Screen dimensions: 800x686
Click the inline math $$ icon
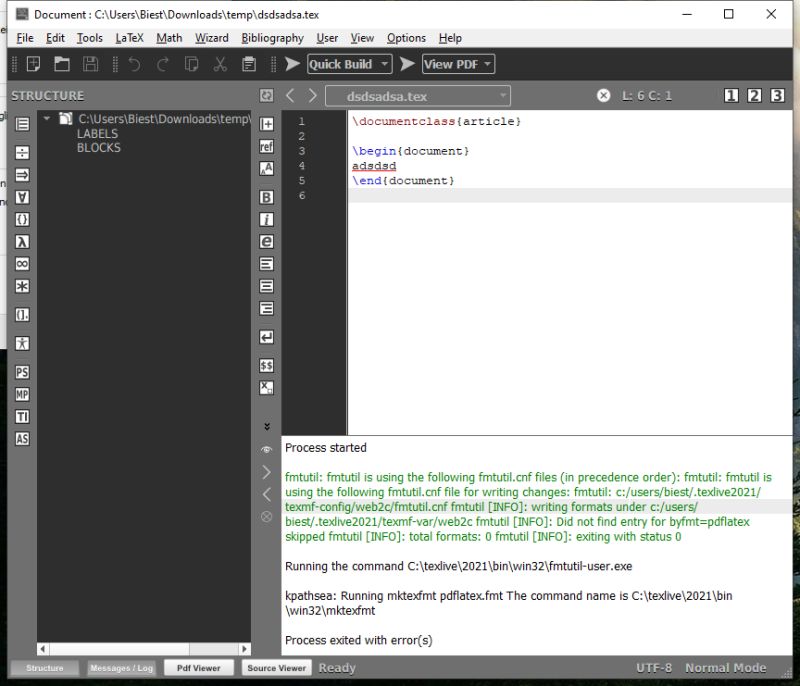click(266, 365)
